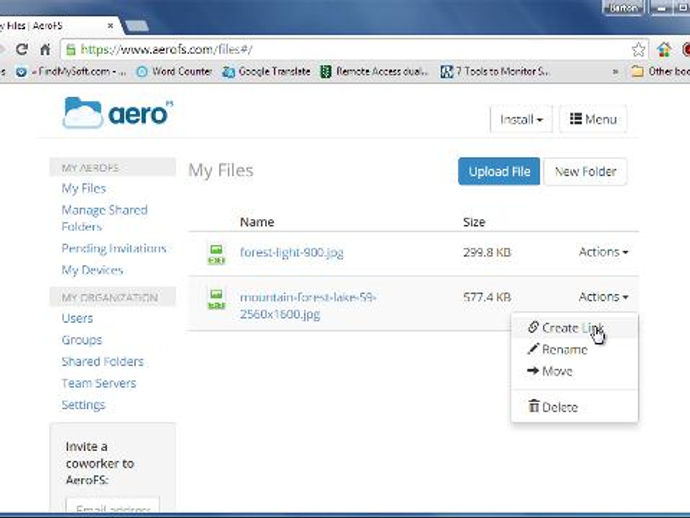The image size is (690, 518).
Task: Click the colorful house extension icon
Action: click(x=664, y=49)
